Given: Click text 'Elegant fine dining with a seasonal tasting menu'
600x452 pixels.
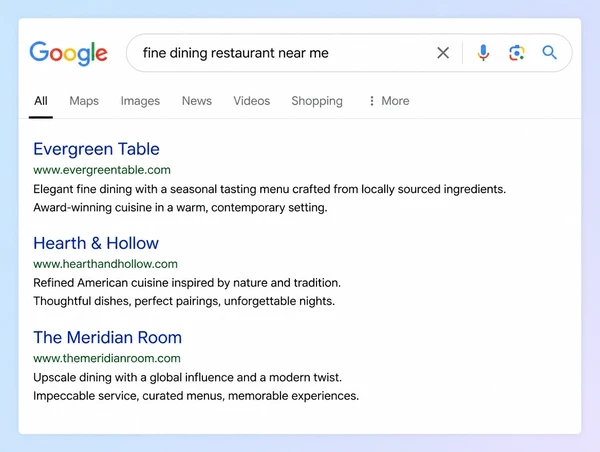Looking at the screenshot, I should (x=161, y=189).
